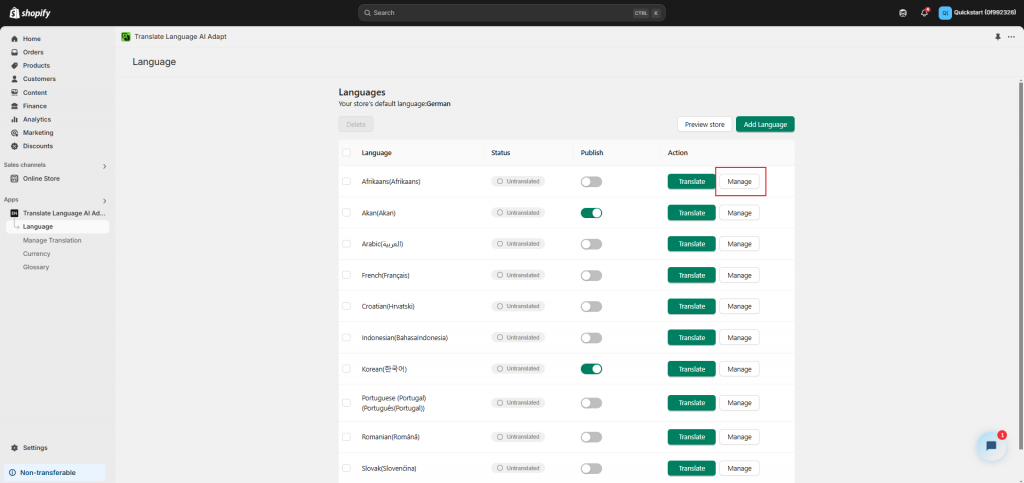Select all languages with header checkbox

coord(346,153)
